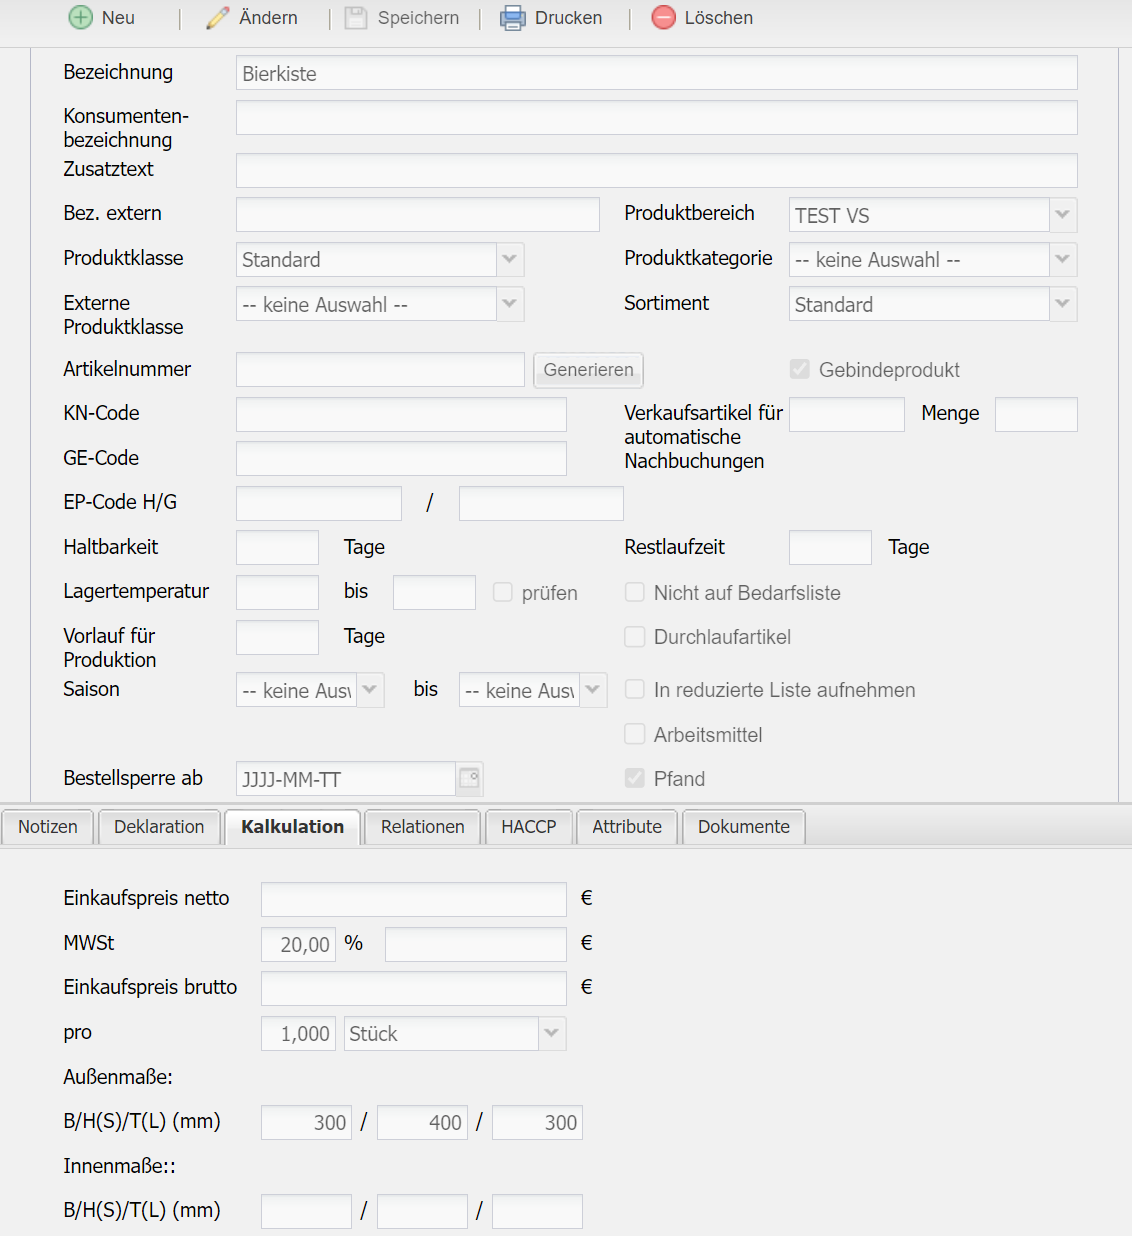Expand the Sortiment dropdown list
The image size is (1132, 1236).
1062,304
